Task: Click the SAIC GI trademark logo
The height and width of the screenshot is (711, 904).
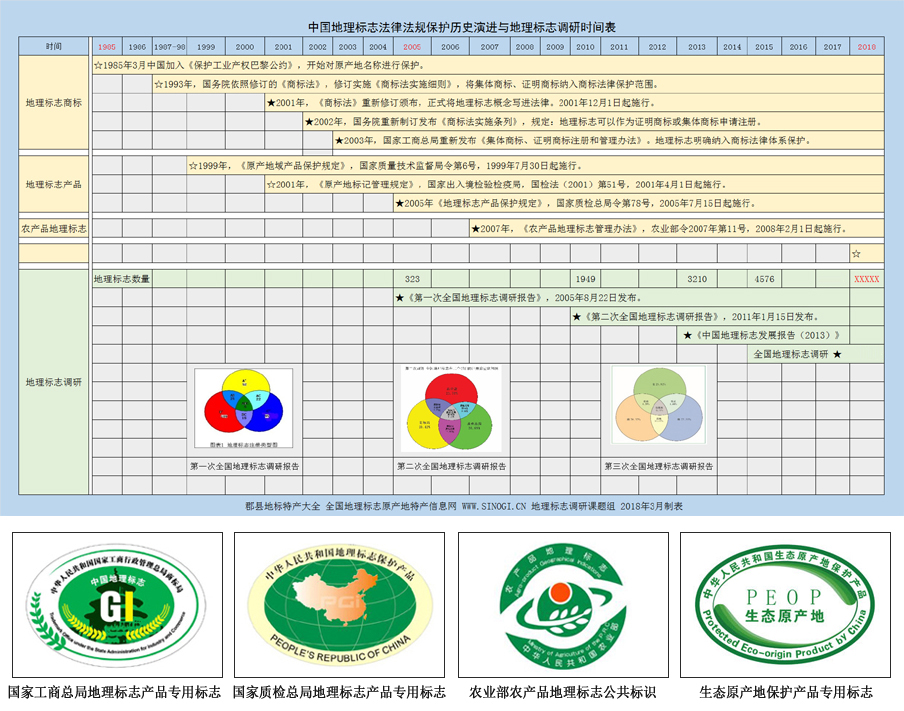Action: coord(117,605)
